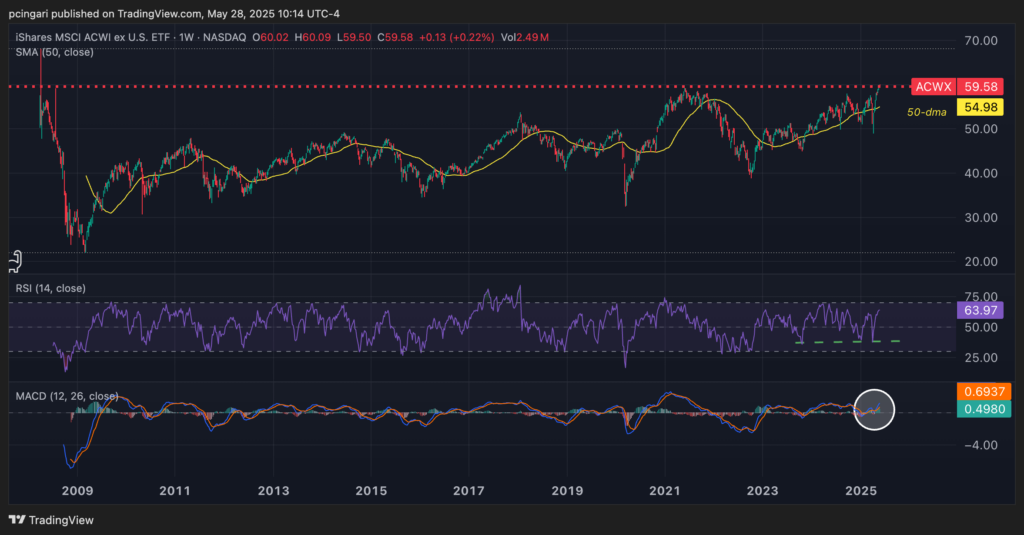Click the red 59.58 price label on axis

point(980,87)
